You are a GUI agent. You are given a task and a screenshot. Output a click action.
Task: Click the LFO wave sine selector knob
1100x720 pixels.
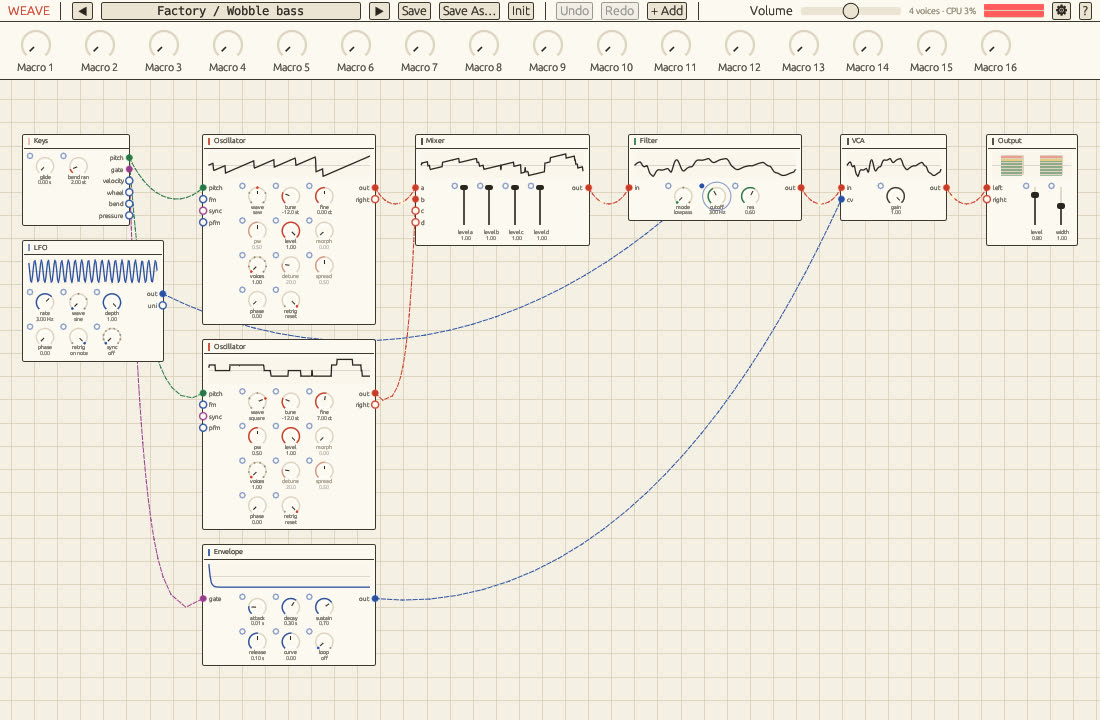tap(79, 302)
